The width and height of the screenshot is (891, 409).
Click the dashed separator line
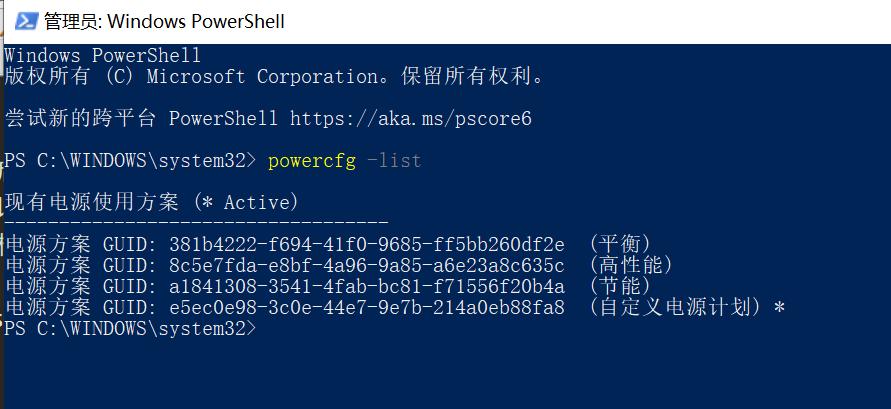[x=197, y=222]
